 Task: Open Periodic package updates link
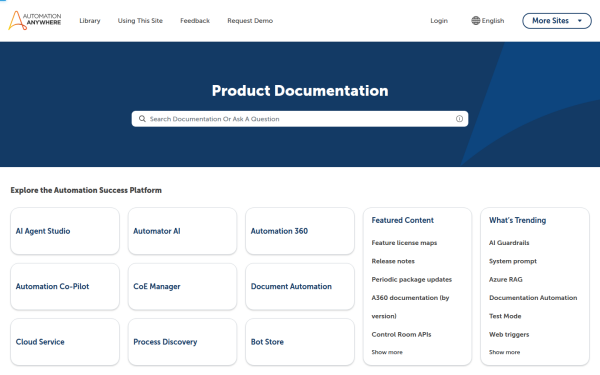[412, 279]
